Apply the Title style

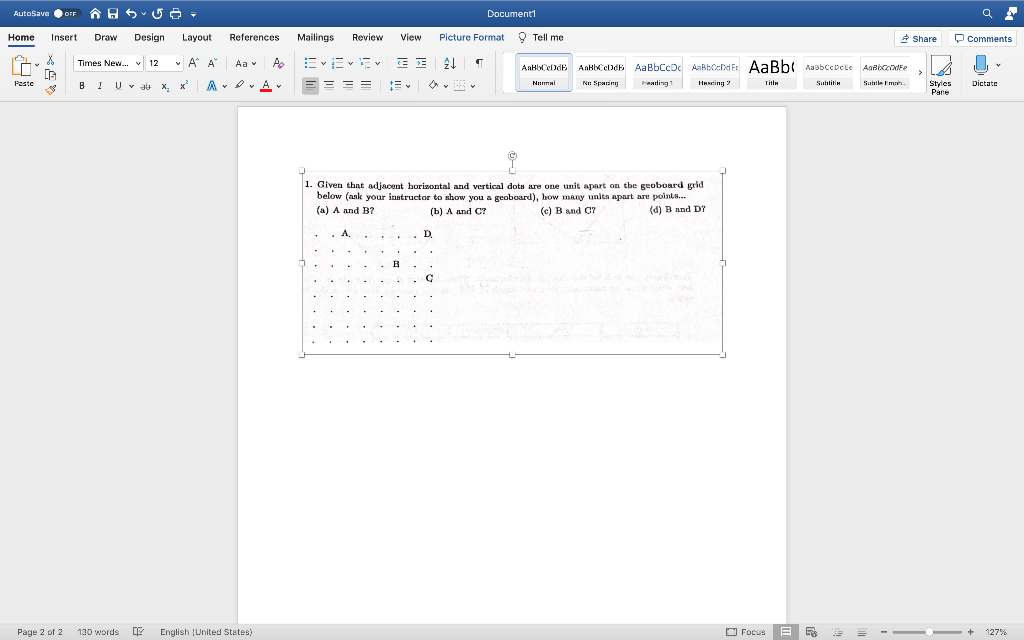[x=771, y=72]
